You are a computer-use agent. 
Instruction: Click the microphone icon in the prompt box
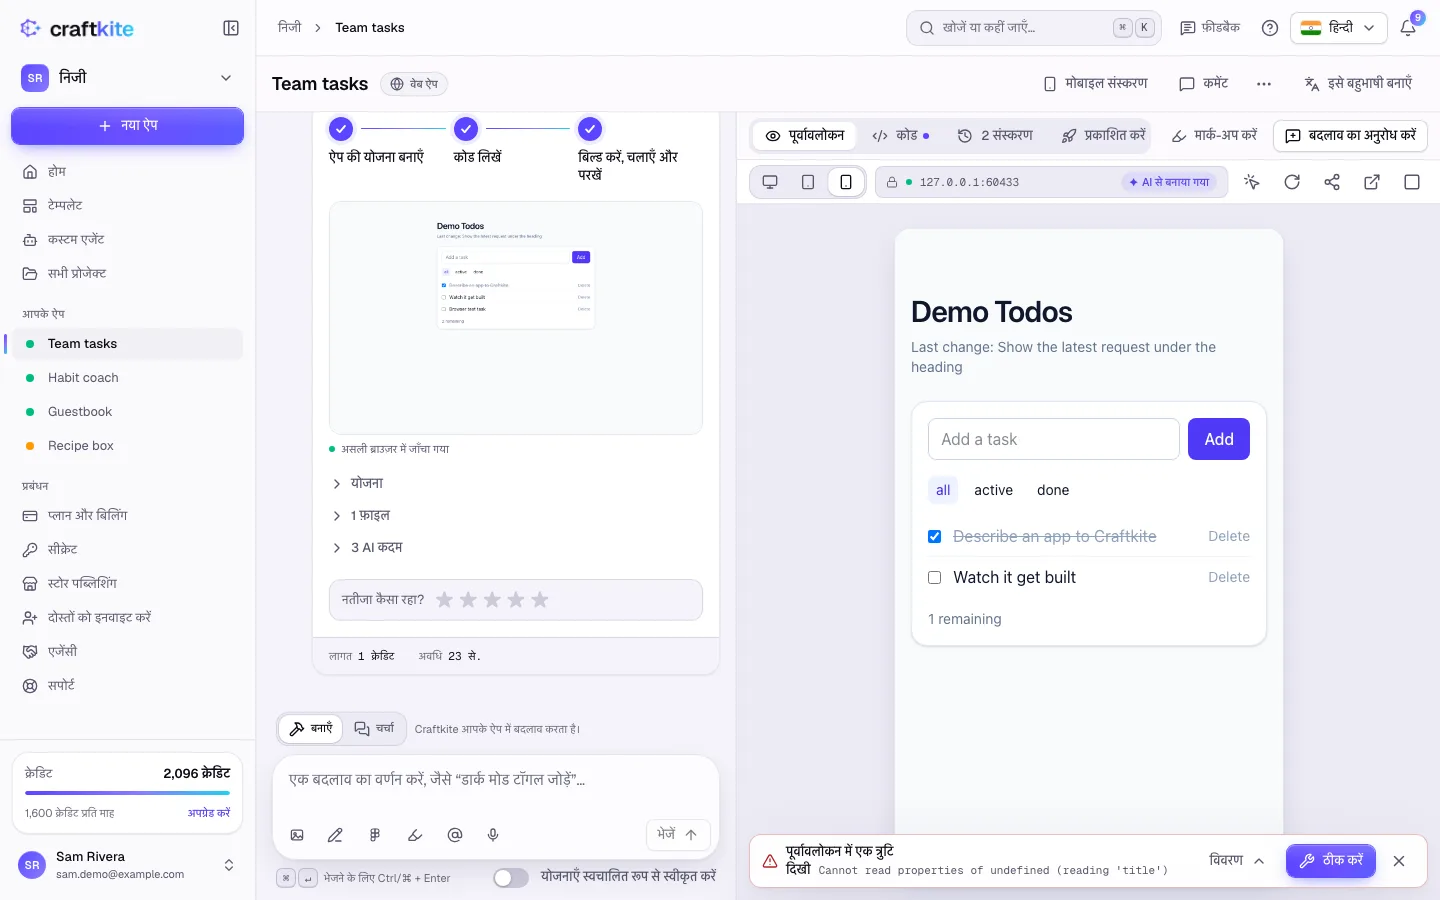pos(493,835)
